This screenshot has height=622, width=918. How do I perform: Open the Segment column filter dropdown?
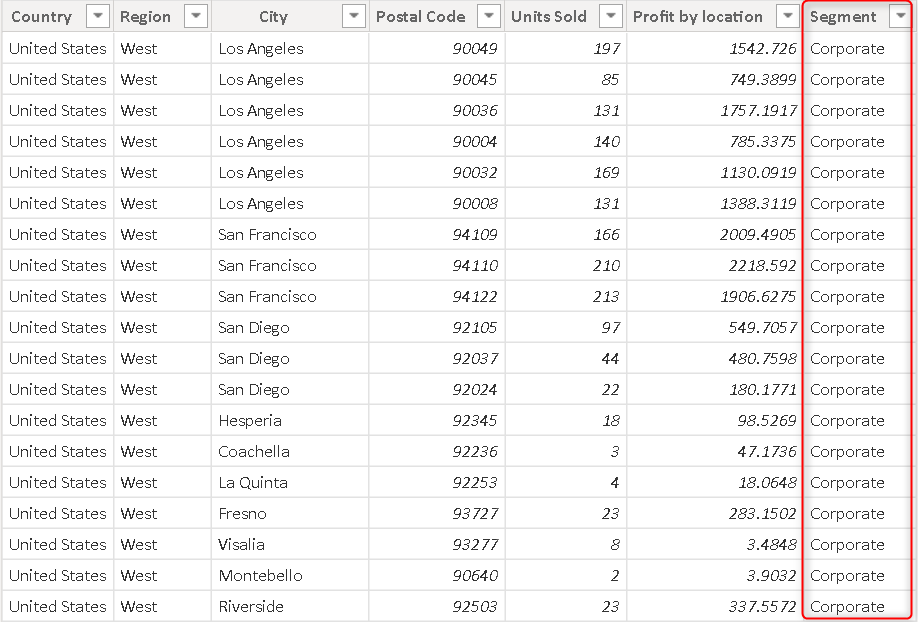click(x=900, y=16)
